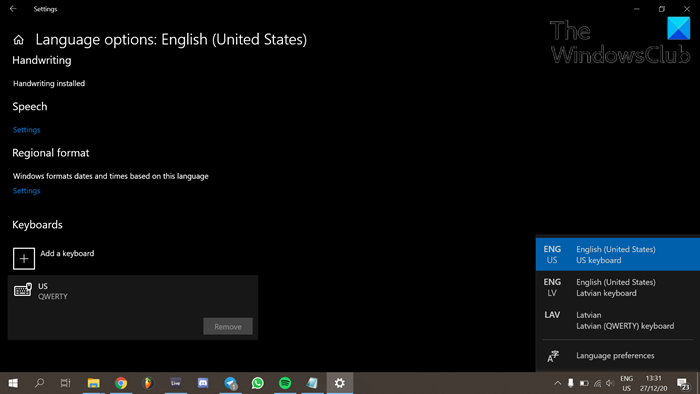The height and width of the screenshot is (394, 700).
Task: Select the US QWERTY keyboard entry
Action: click(x=133, y=307)
